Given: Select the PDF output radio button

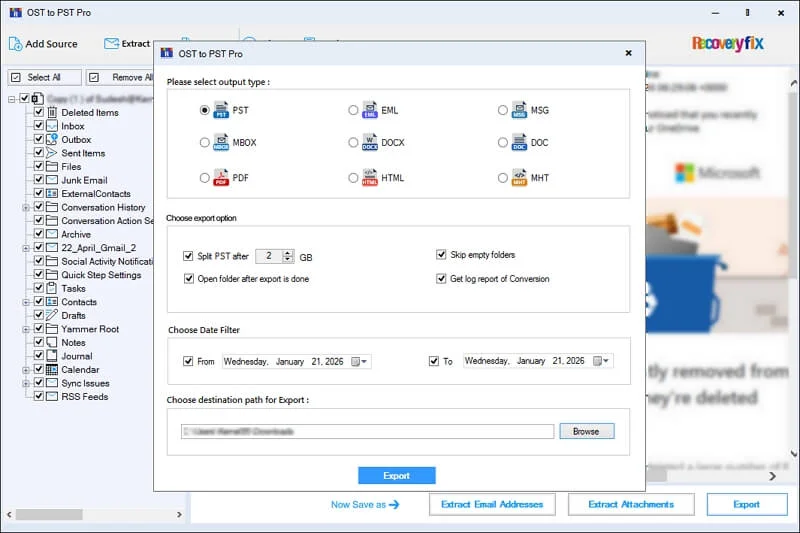Looking at the screenshot, I should click(x=205, y=178).
